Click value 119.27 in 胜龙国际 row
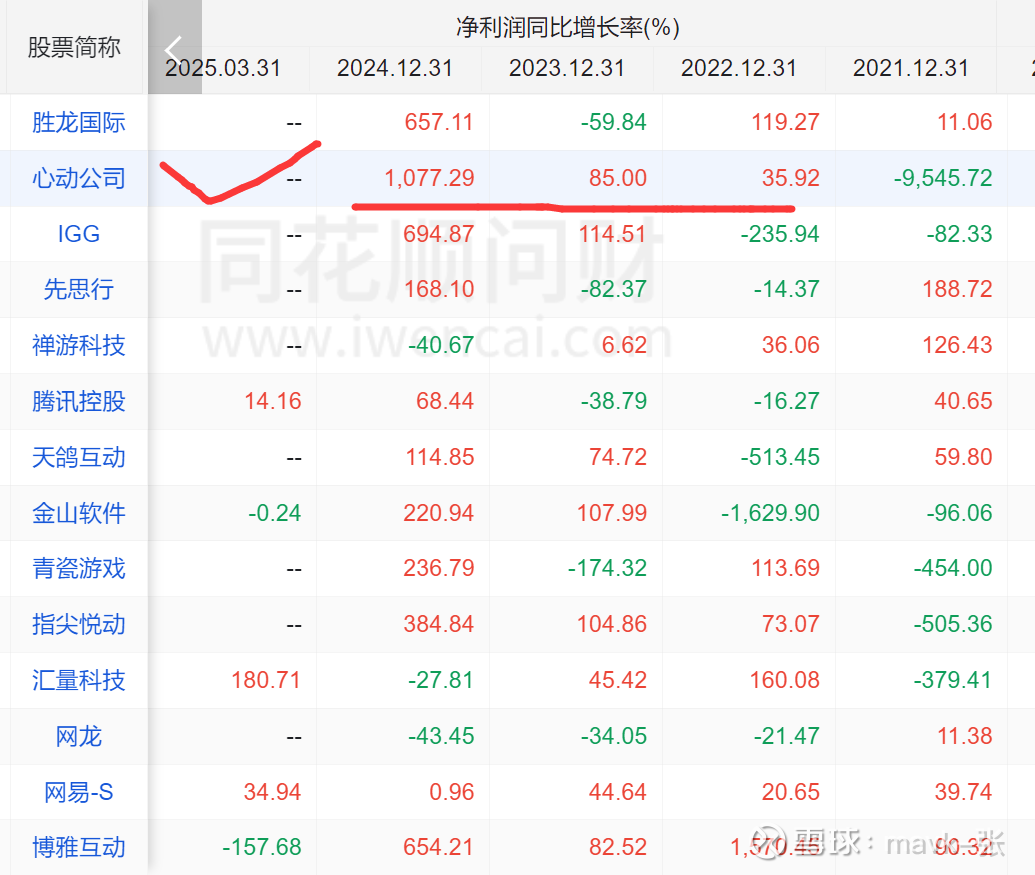This screenshot has width=1035, height=875. click(785, 122)
